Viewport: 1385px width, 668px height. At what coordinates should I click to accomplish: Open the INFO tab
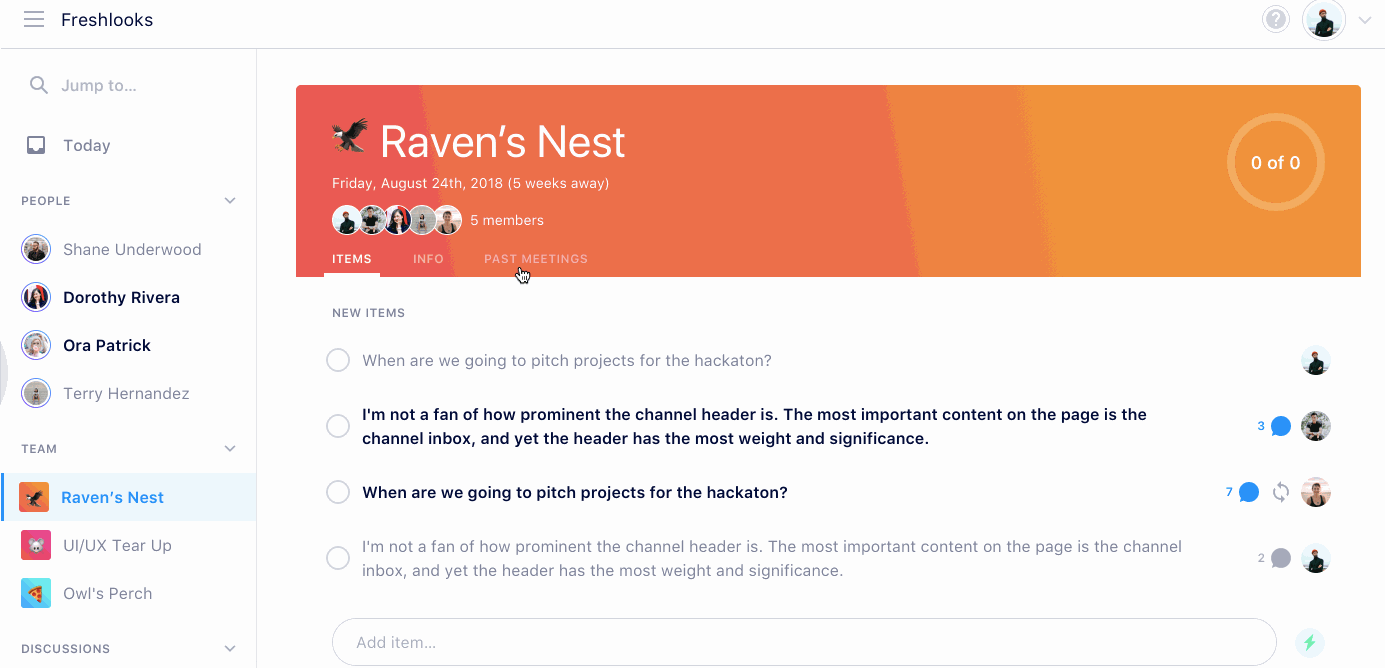(x=428, y=259)
